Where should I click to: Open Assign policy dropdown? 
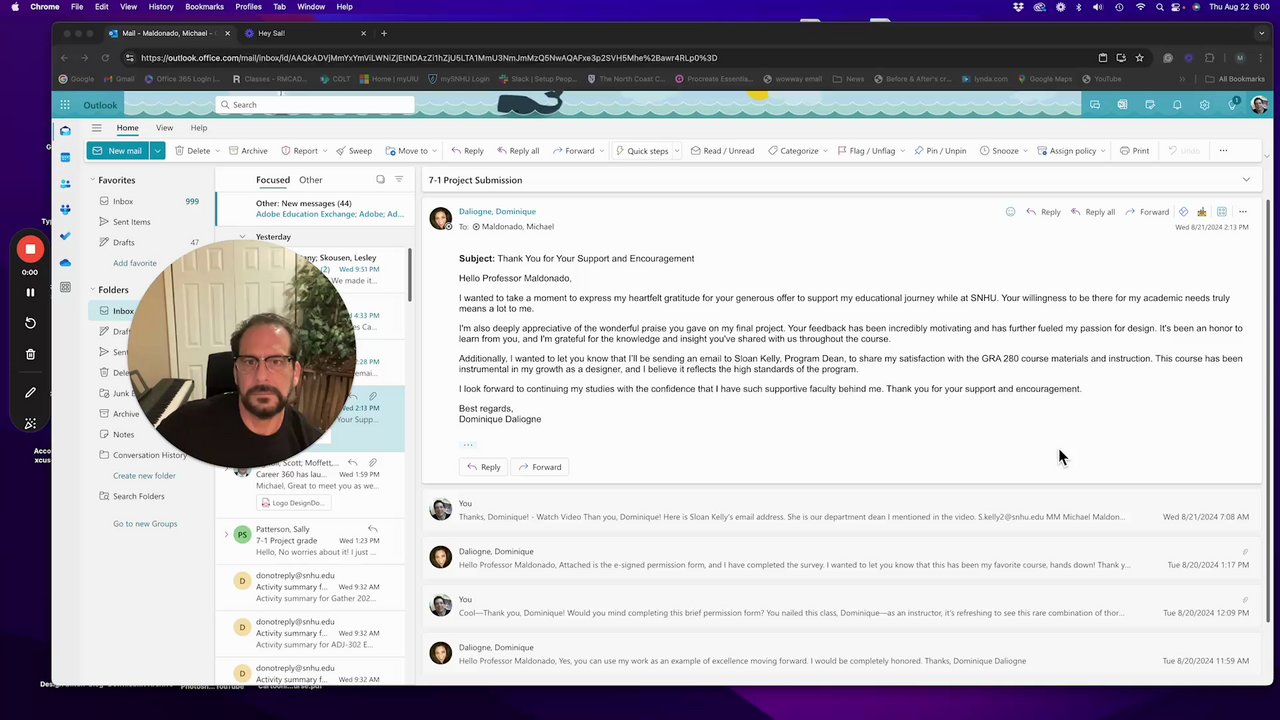[1103, 151]
